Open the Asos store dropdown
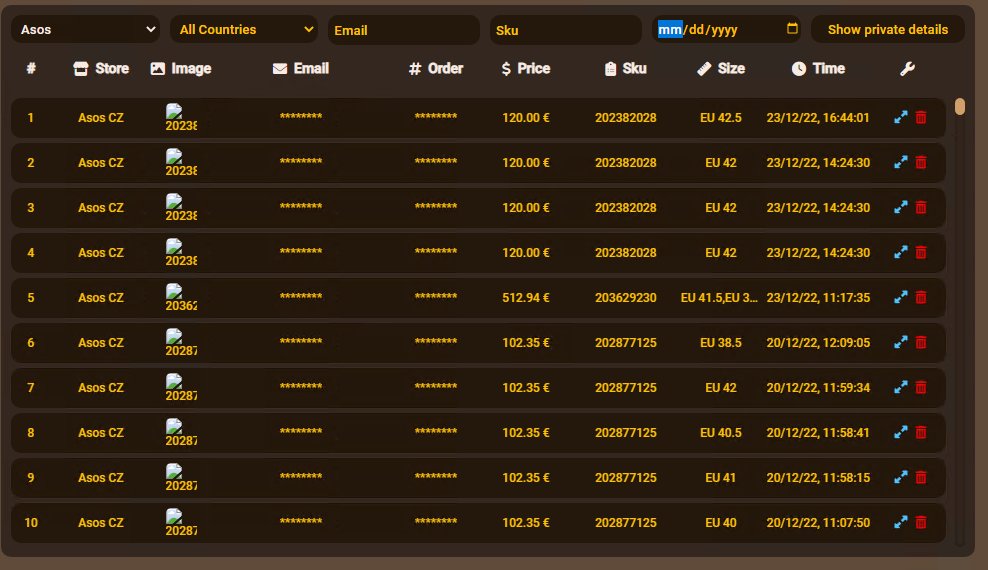 pos(86,30)
